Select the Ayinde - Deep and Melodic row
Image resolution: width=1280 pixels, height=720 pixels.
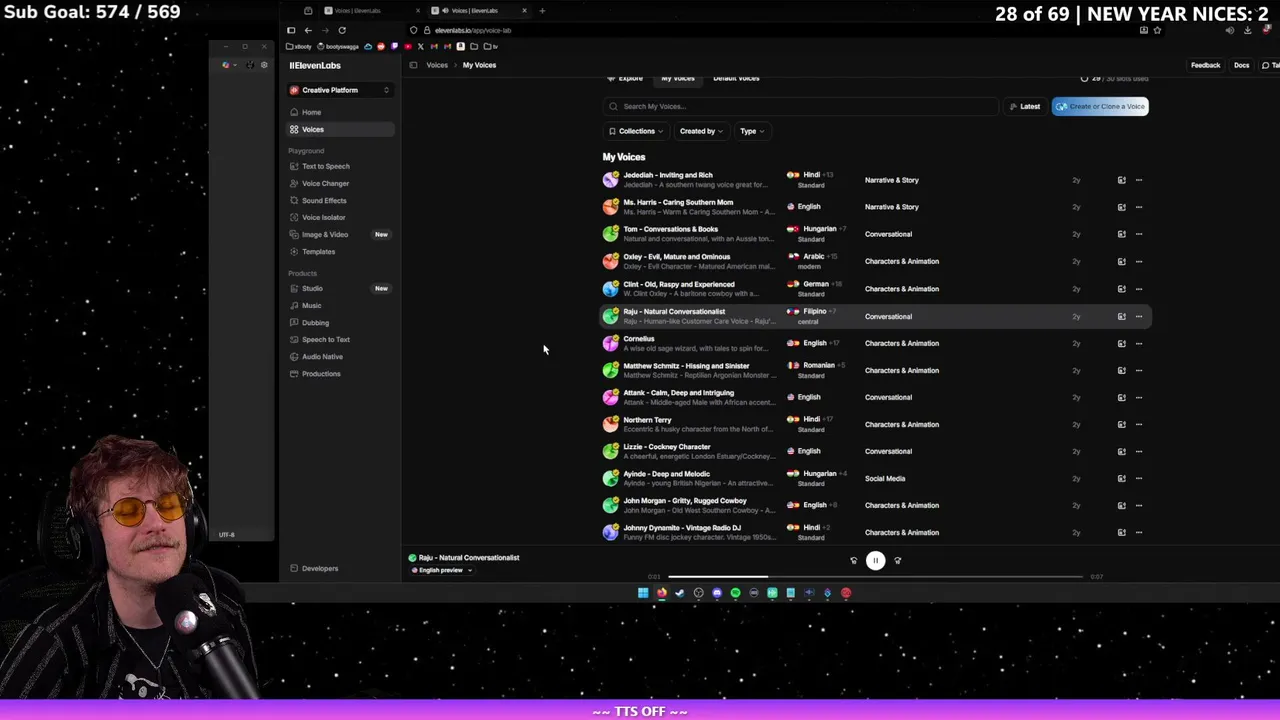tap(875, 478)
